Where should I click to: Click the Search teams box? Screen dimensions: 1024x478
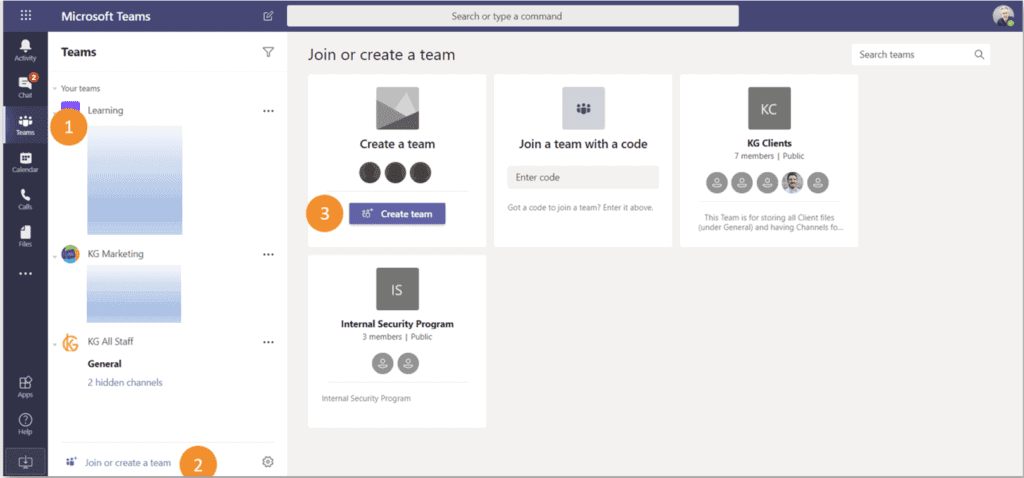click(921, 55)
